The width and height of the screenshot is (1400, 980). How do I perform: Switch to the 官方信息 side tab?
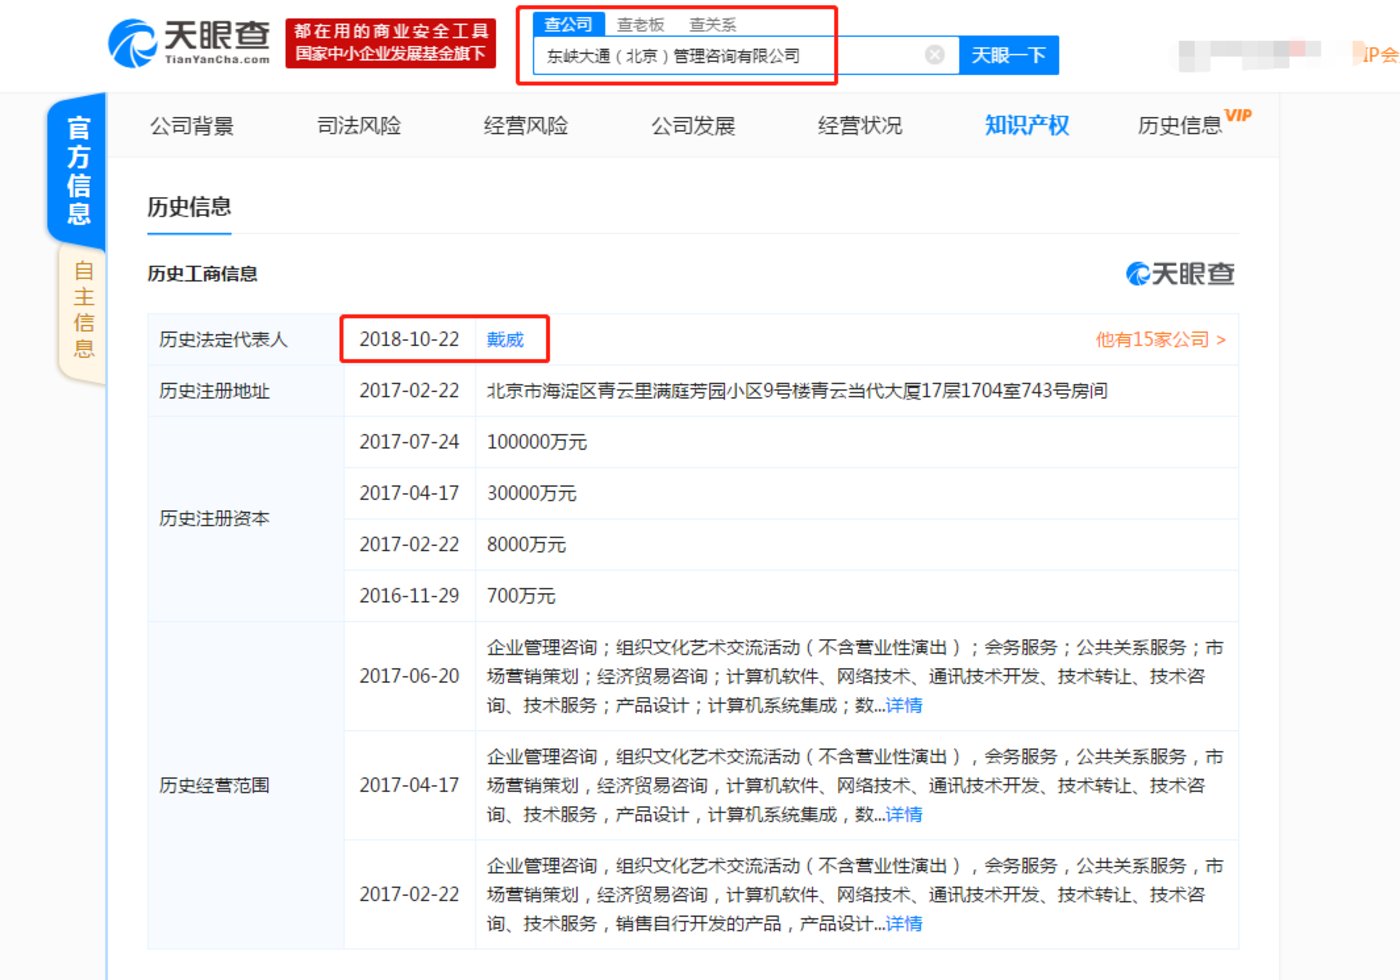coord(78,170)
